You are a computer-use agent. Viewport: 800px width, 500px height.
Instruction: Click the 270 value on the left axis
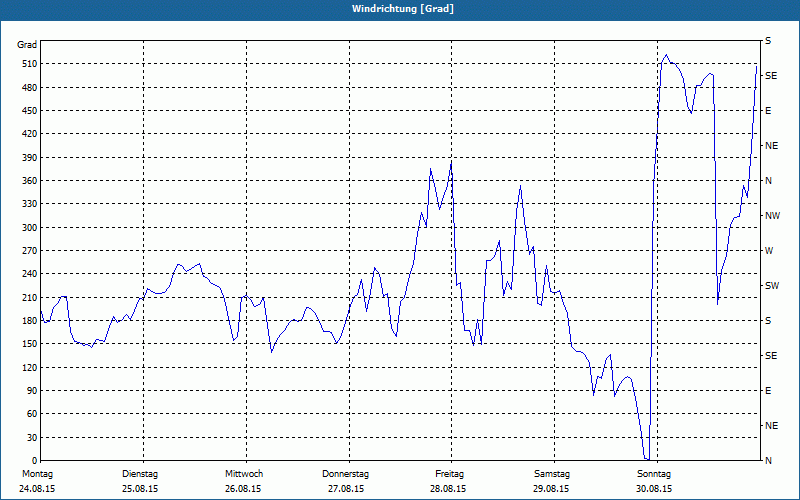pos(30,251)
